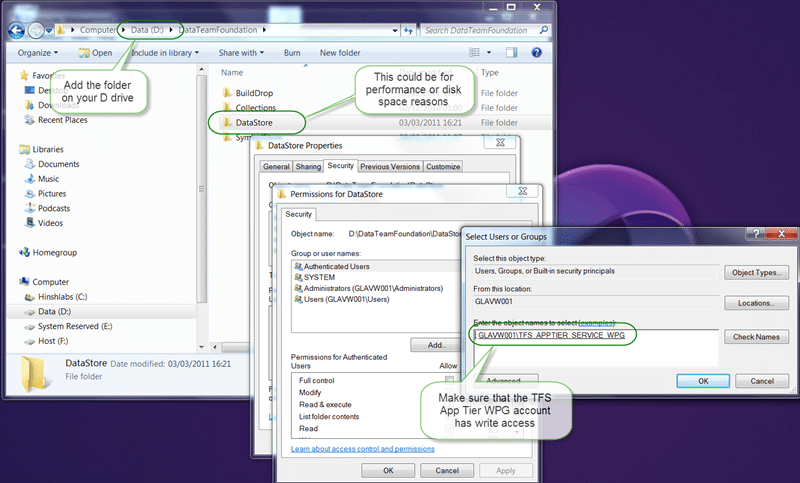The image size is (800, 483).
Task: Click Cancel in Permissions for DataStore
Action: click(447, 471)
